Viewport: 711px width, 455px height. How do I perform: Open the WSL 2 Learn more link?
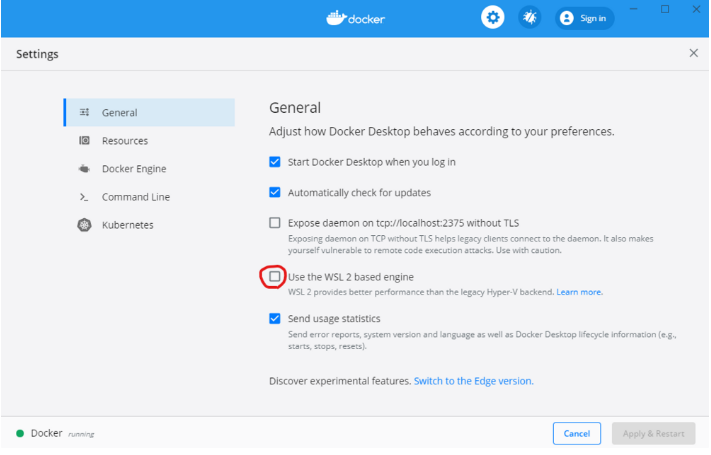click(x=580, y=292)
